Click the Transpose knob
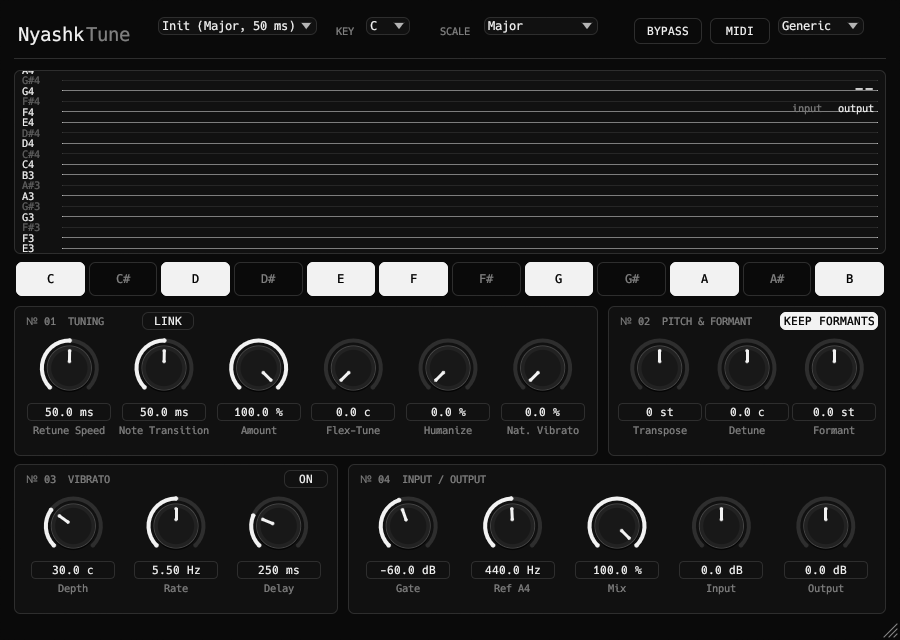This screenshot has height=640, width=900. [x=660, y=367]
